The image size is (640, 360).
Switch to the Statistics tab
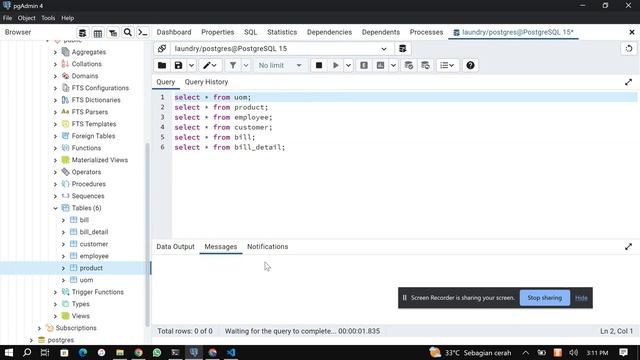point(282,32)
